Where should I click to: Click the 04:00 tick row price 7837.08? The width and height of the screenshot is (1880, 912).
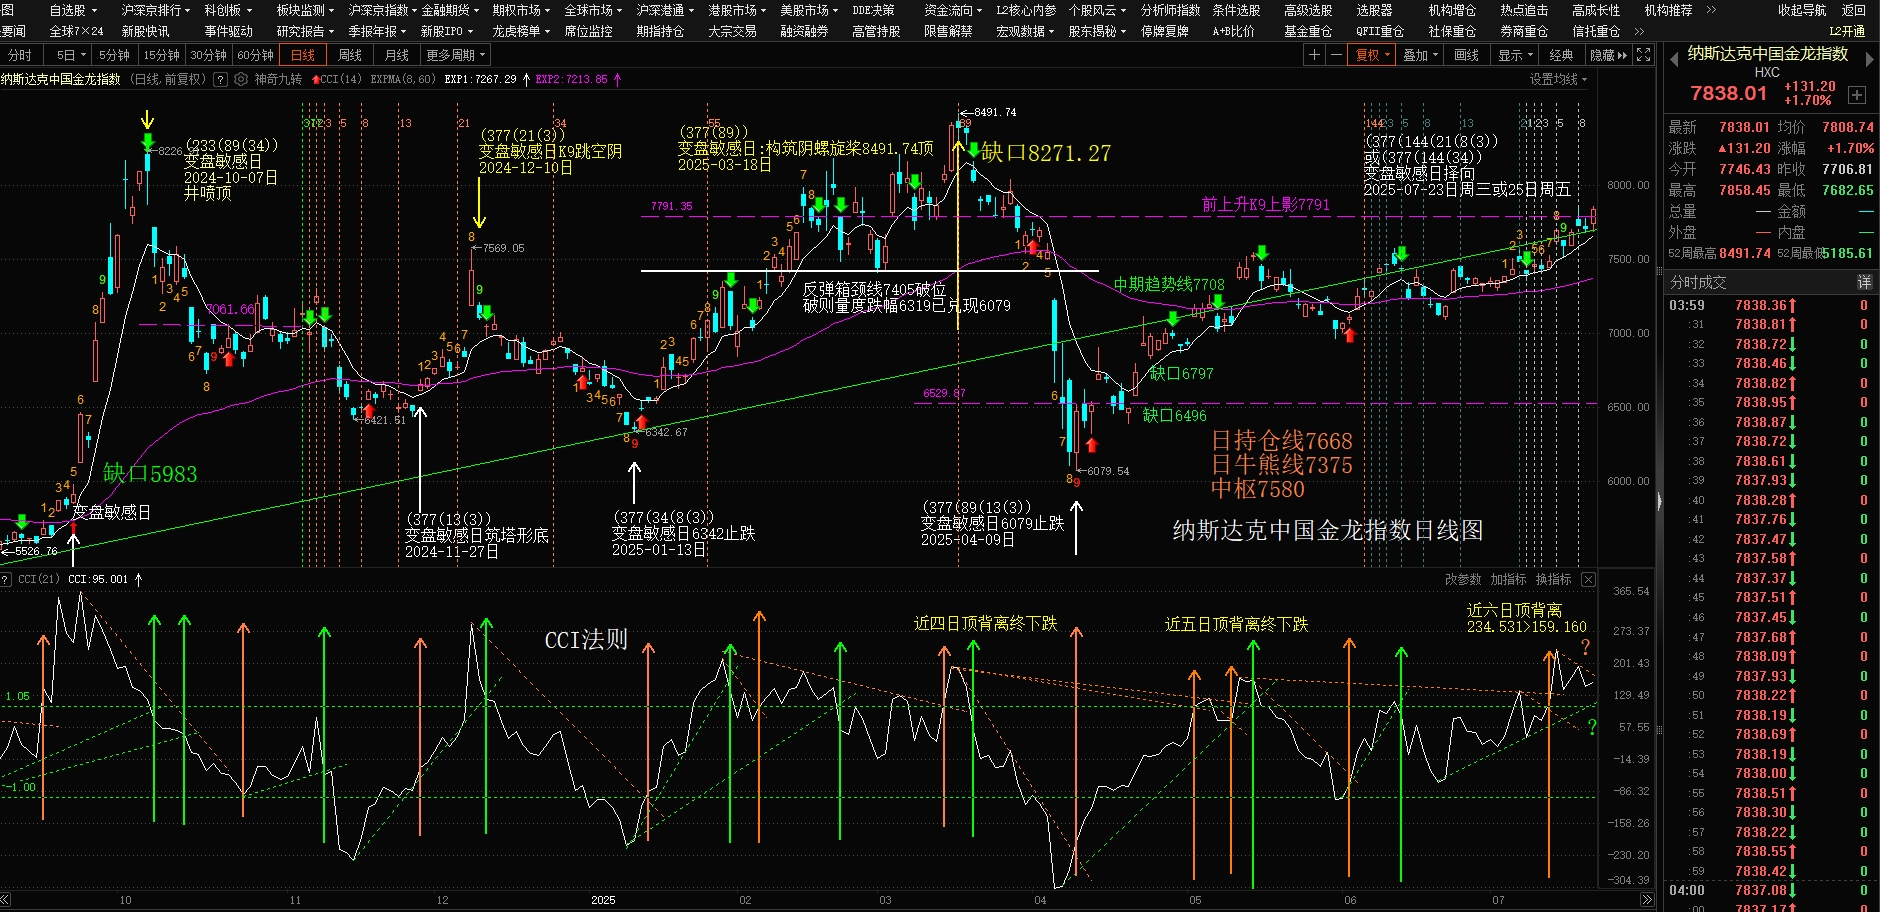pyautogui.click(x=1761, y=890)
